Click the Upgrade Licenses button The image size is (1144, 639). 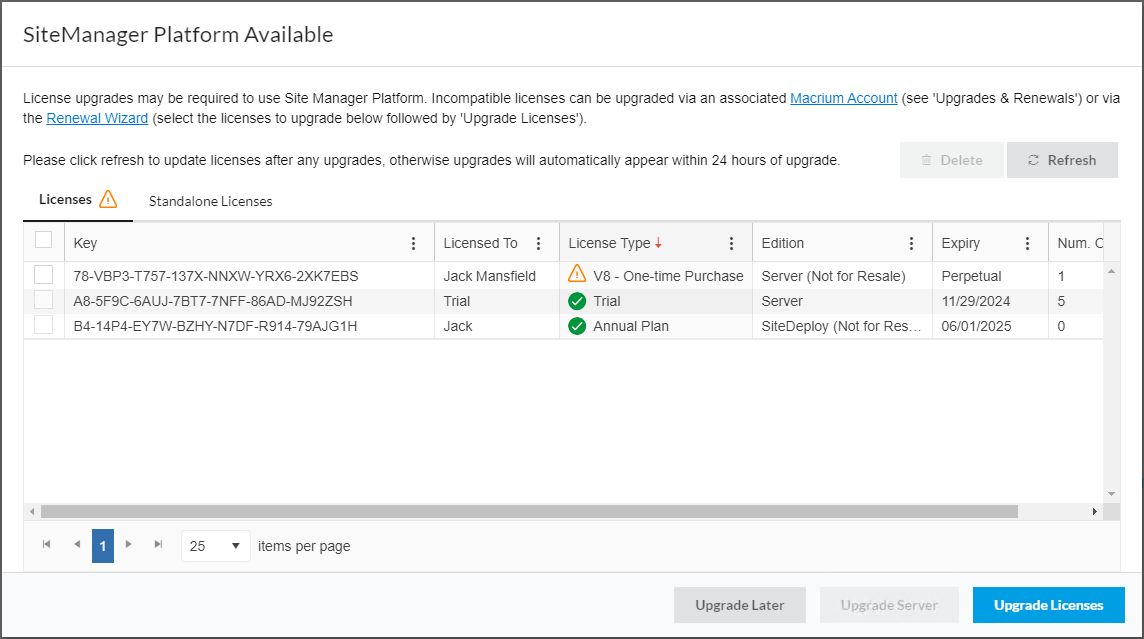tap(1048, 605)
